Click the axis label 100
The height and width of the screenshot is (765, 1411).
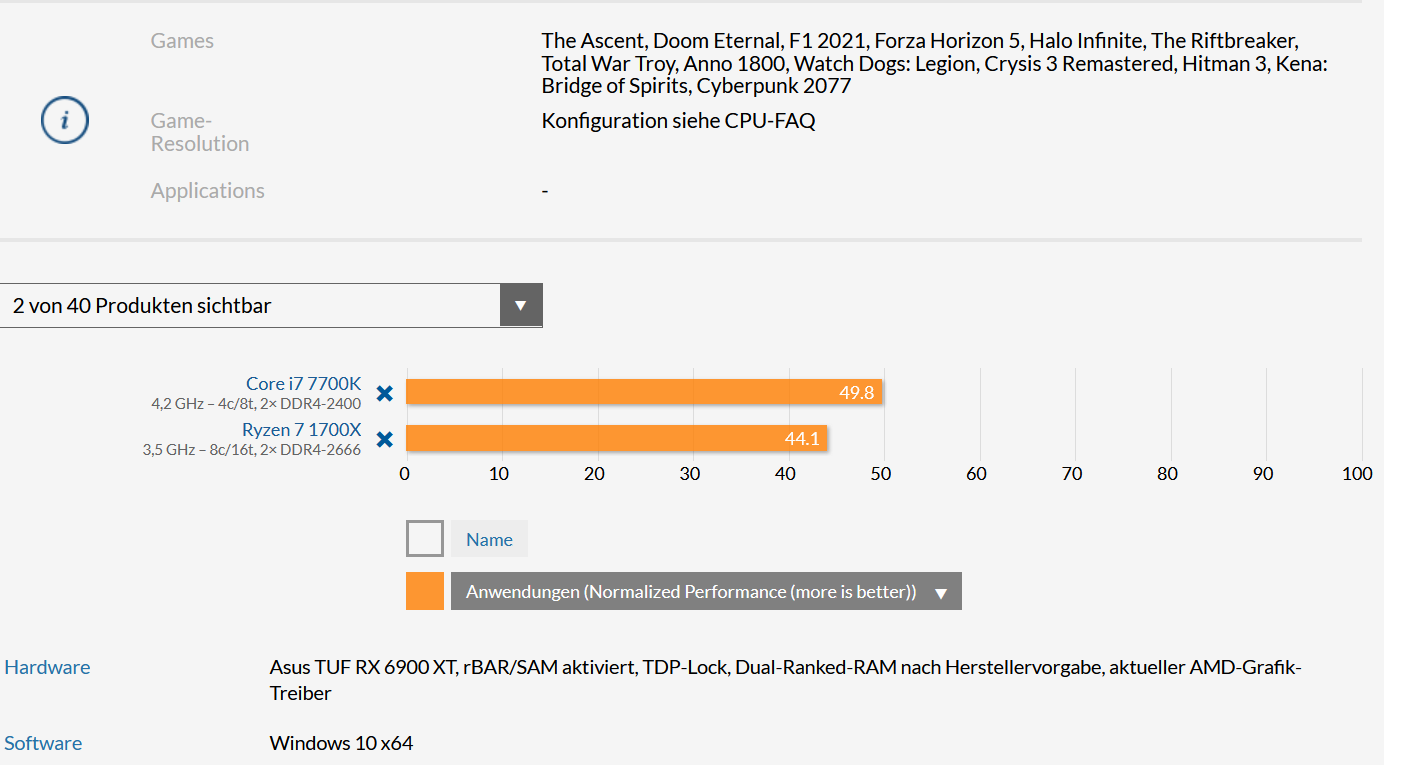coord(1357,474)
